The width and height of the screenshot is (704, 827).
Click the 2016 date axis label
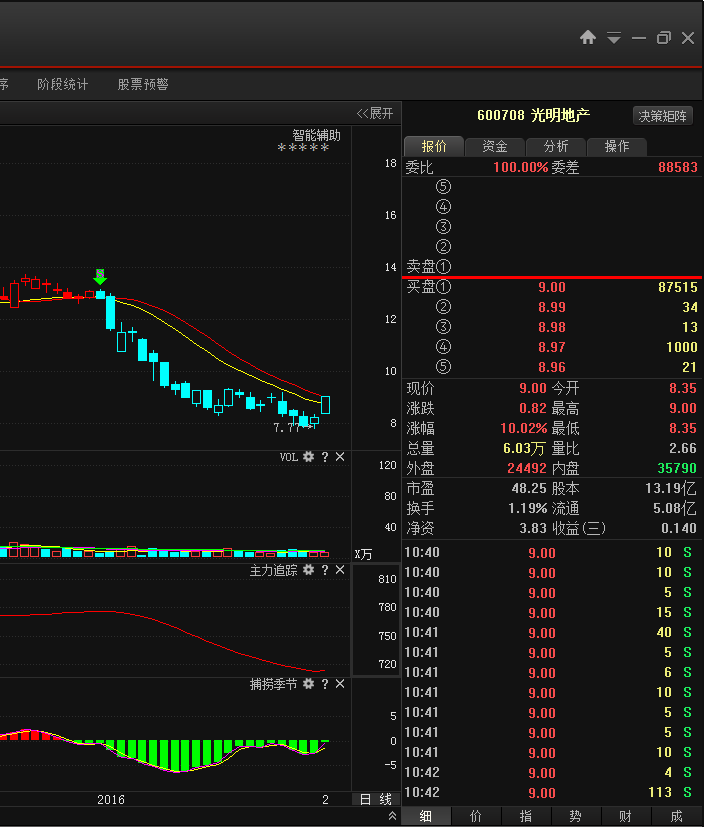(x=111, y=800)
